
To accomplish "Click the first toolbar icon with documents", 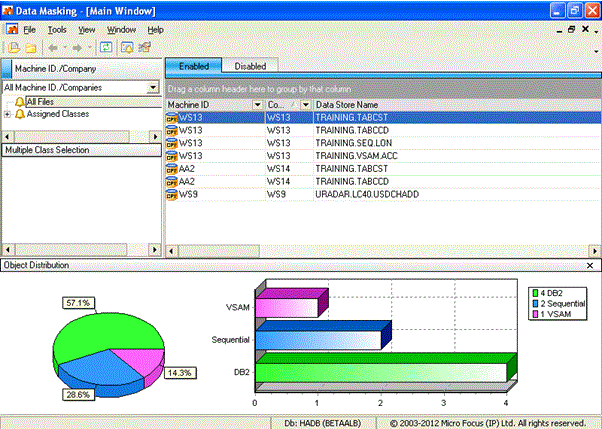I will (14, 47).
